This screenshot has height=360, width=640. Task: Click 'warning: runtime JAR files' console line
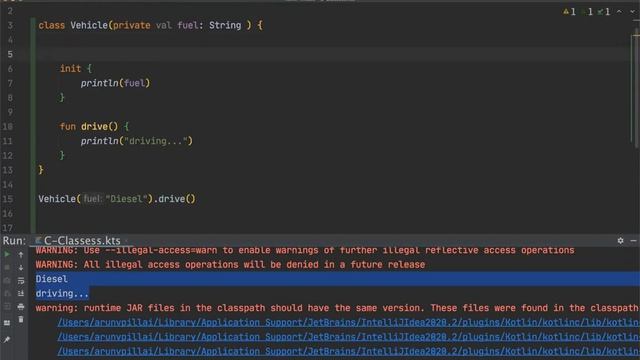(x=337, y=308)
